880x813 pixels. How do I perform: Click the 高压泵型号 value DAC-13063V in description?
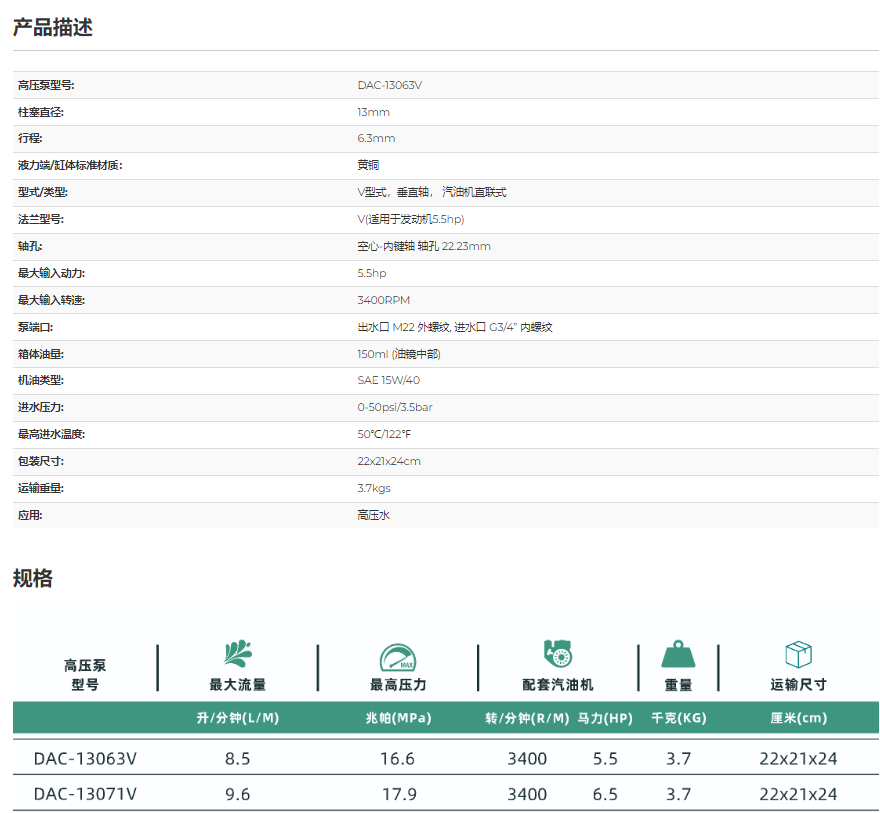pyautogui.click(x=390, y=85)
